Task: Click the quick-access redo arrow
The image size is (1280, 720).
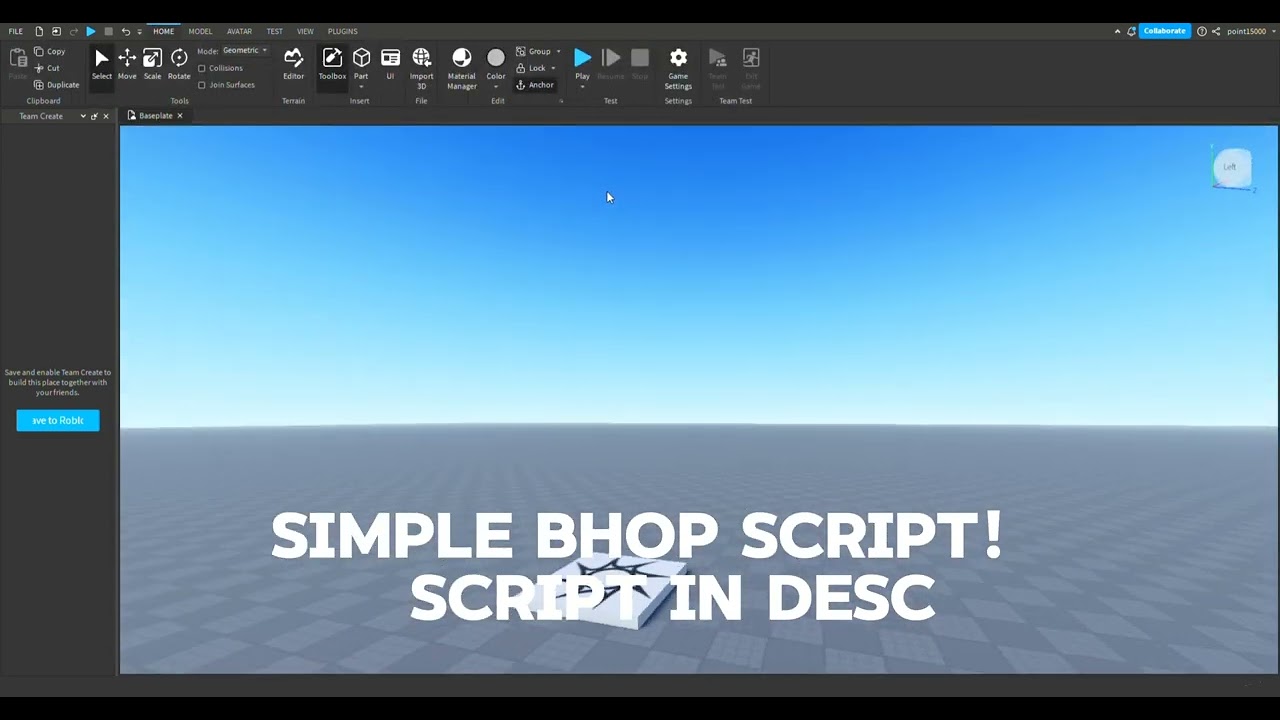Action: click(73, 31)
